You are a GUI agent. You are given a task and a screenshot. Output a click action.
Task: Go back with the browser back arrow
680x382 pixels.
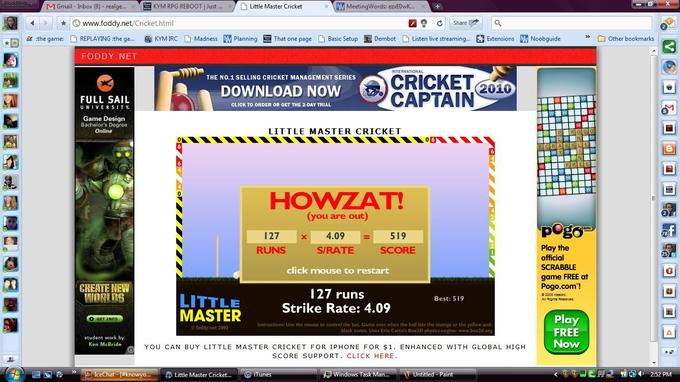[32, 23]
